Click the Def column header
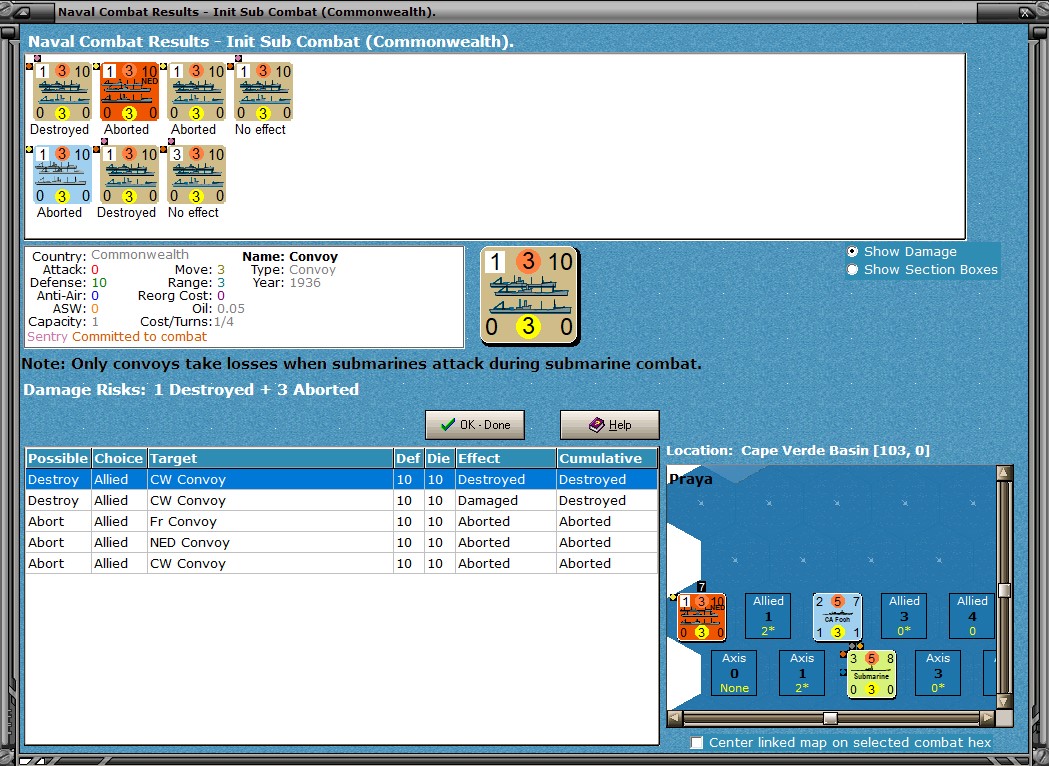 click(407, 458)
